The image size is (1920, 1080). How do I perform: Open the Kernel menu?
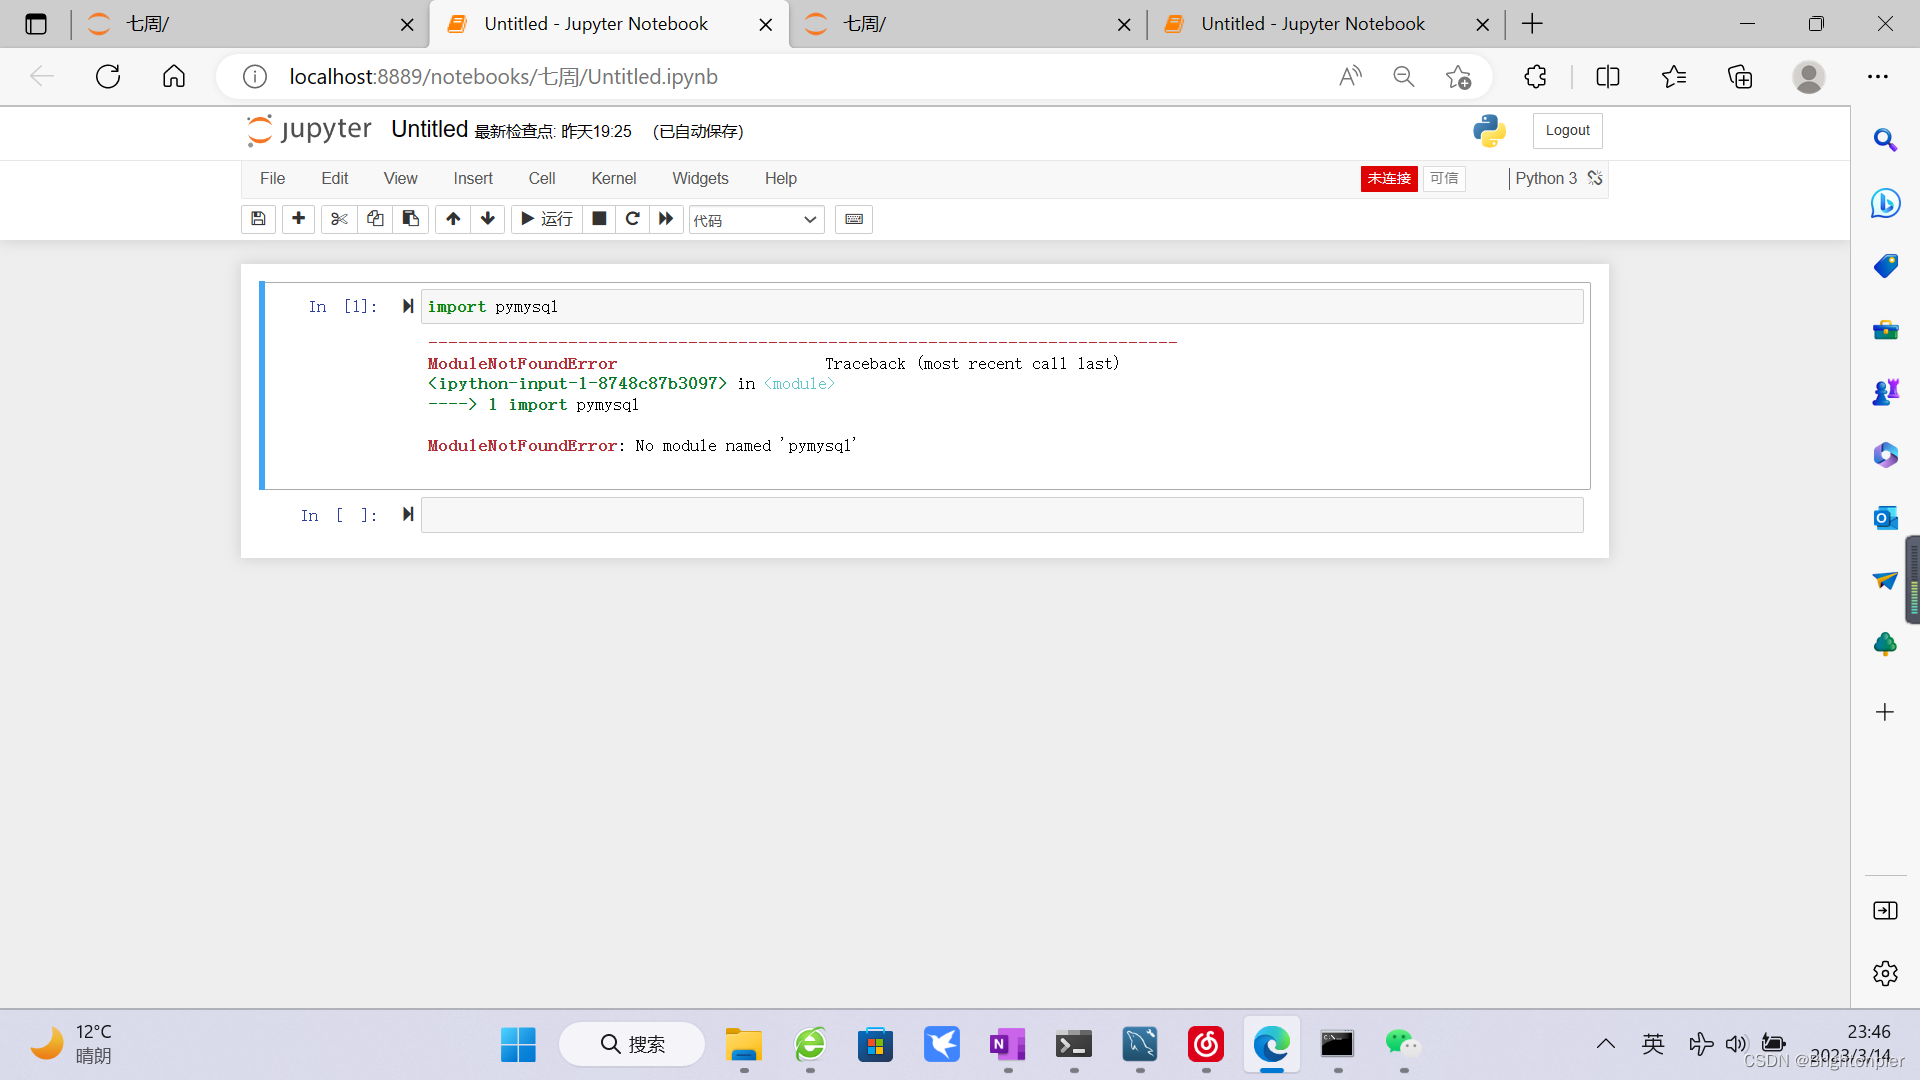coord(613,178)
